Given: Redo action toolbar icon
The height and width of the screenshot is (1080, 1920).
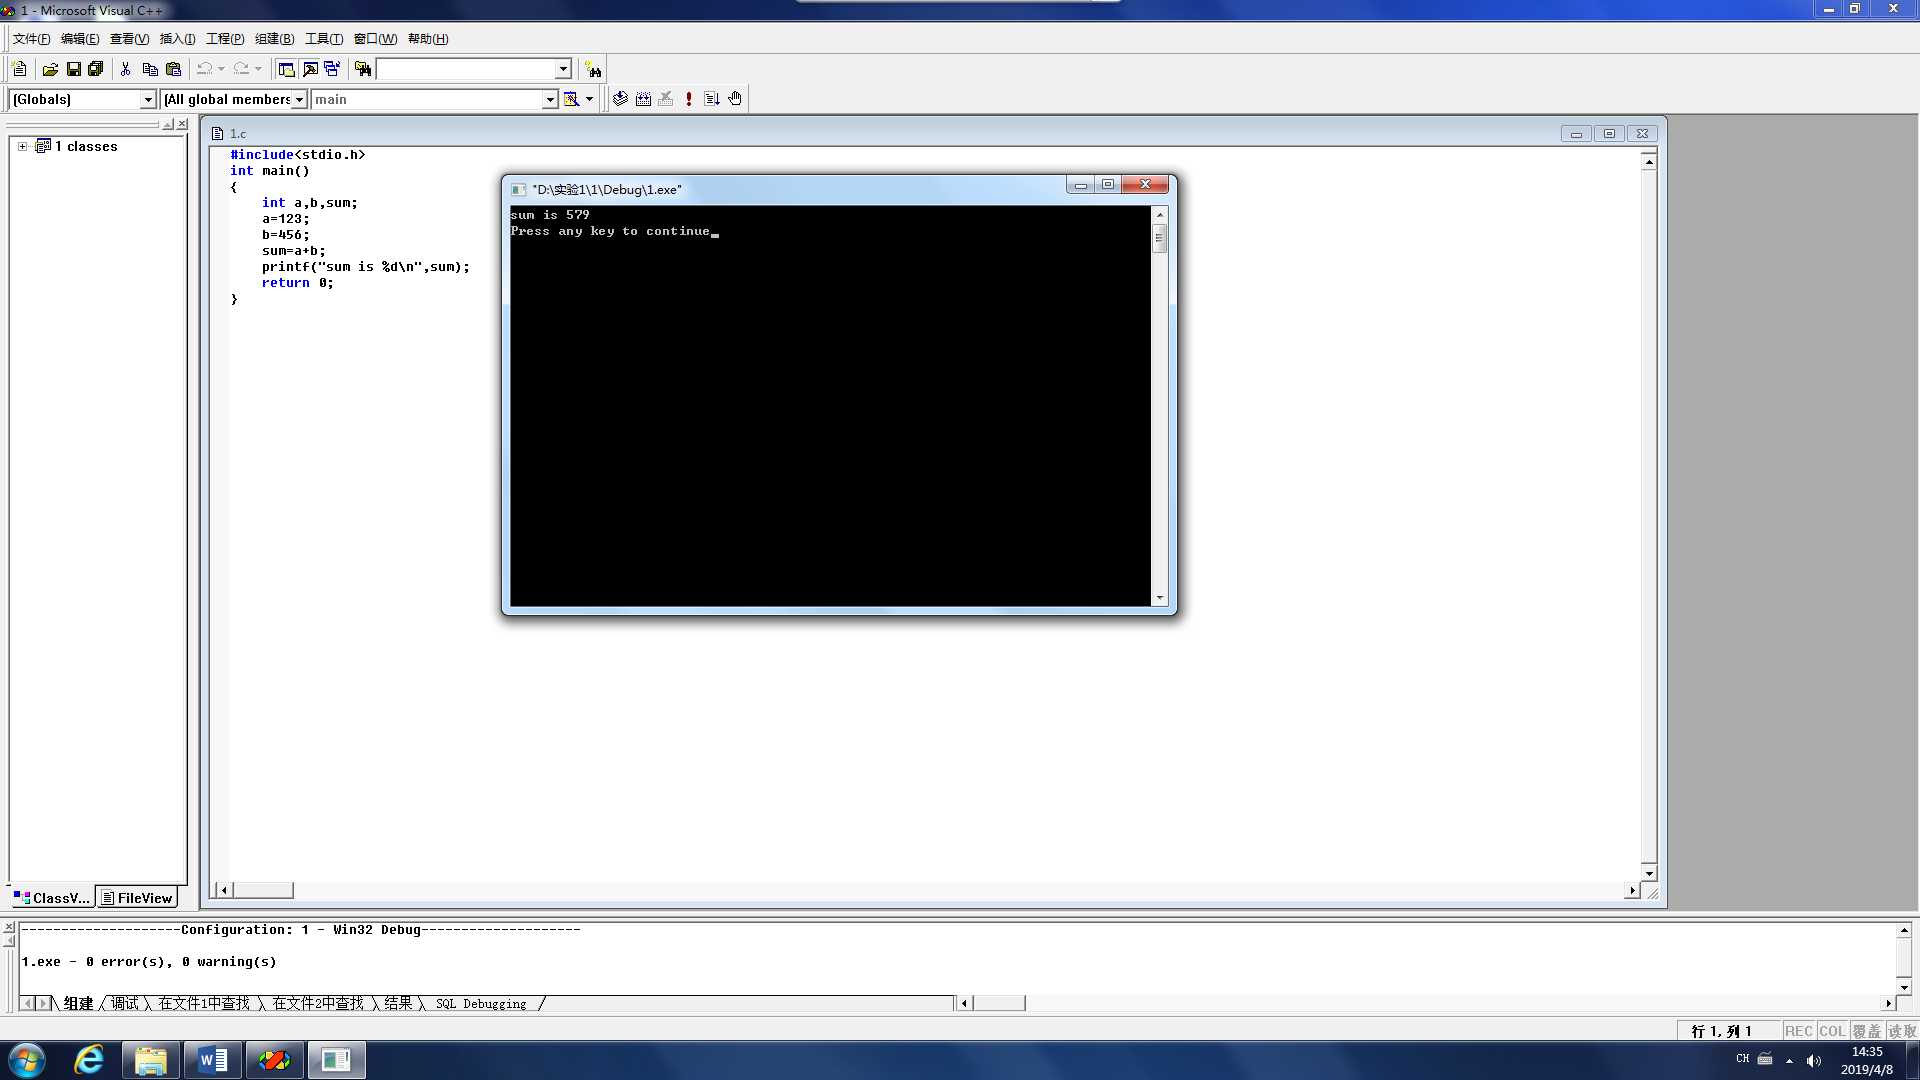Looking at the screenshot, I should (241, 69).
